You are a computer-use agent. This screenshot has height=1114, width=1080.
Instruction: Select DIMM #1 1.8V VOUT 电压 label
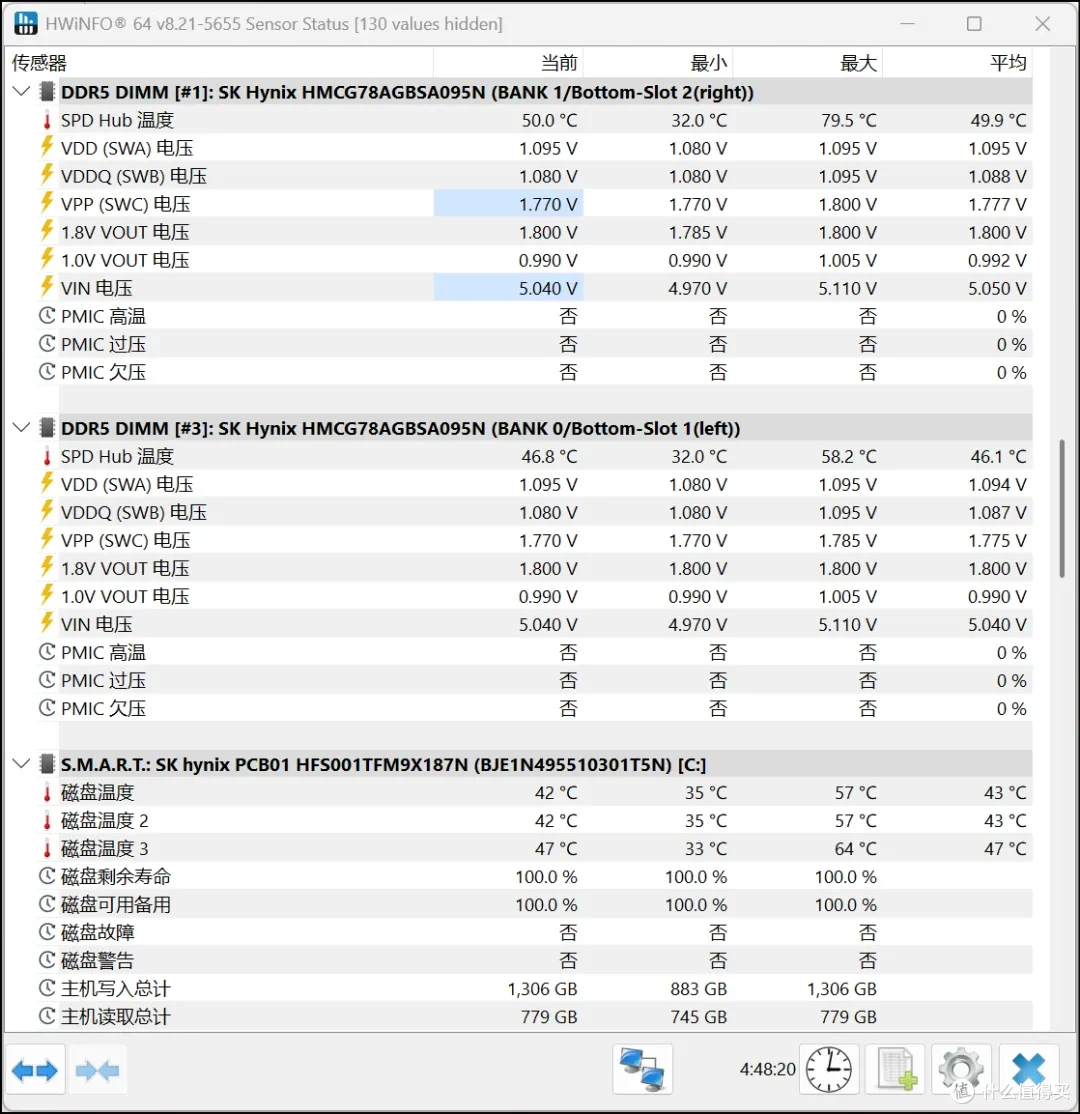tap(125, 232)
